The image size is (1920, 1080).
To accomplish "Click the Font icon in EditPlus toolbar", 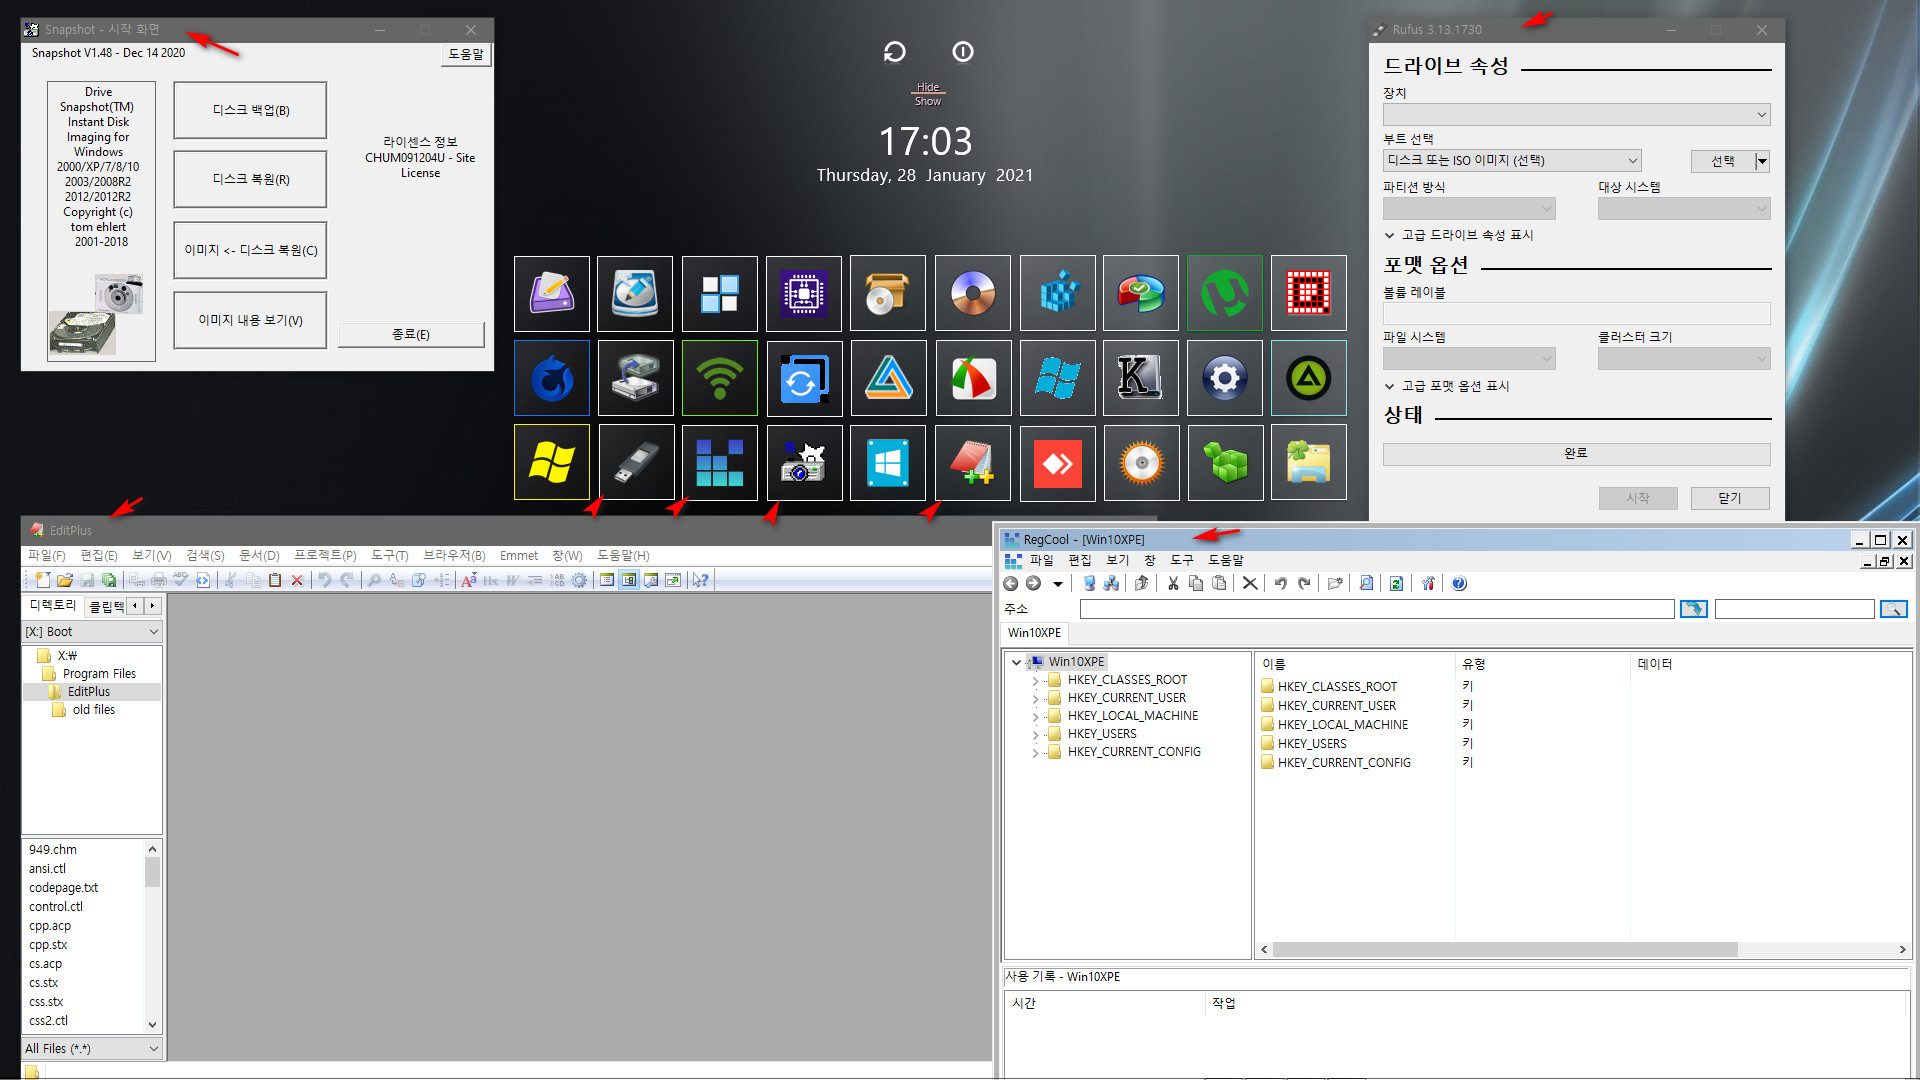I will pos(468,580).
